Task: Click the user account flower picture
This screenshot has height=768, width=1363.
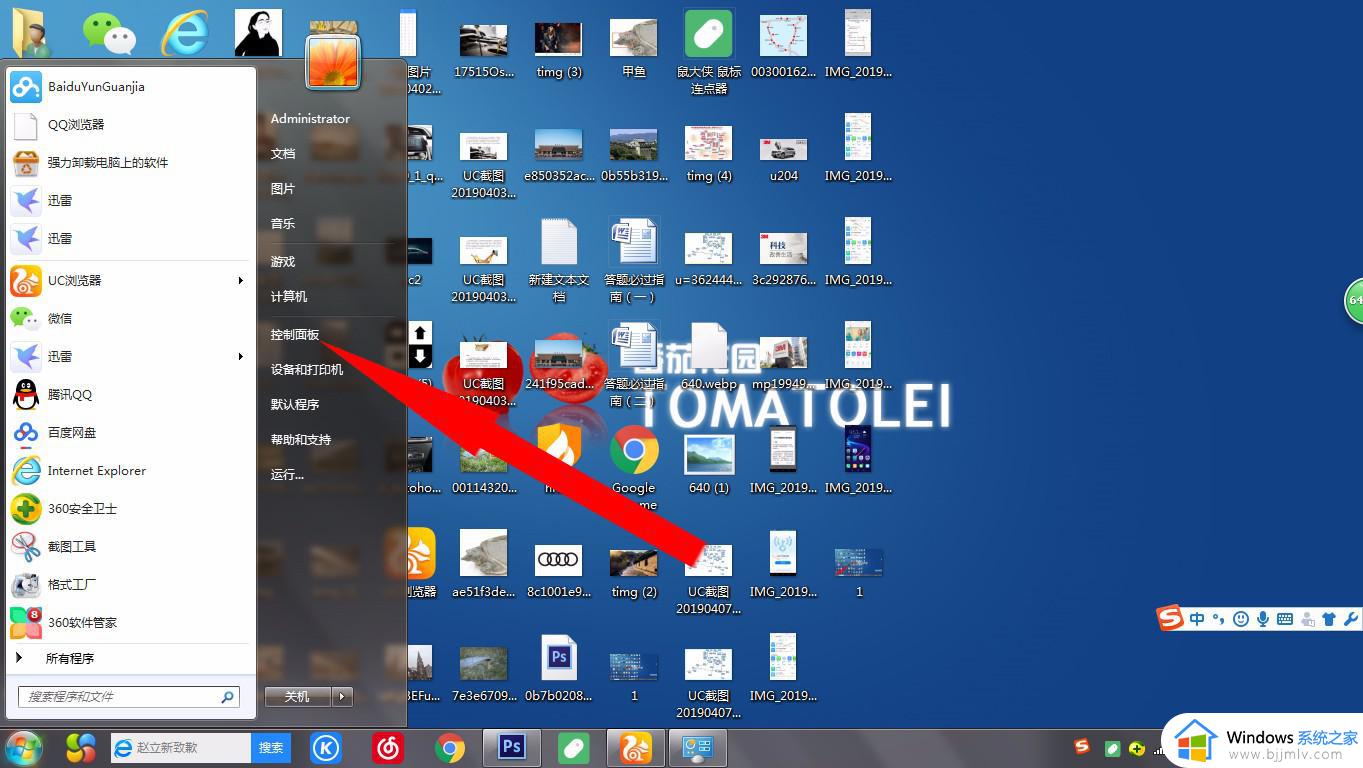Action: (x=333, y=61)
